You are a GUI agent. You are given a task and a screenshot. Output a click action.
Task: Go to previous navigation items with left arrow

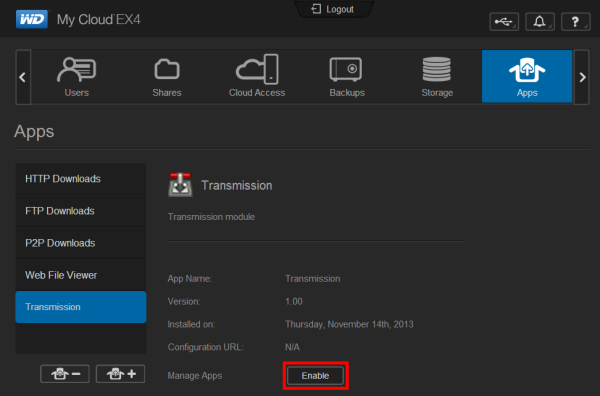point(23,77)
